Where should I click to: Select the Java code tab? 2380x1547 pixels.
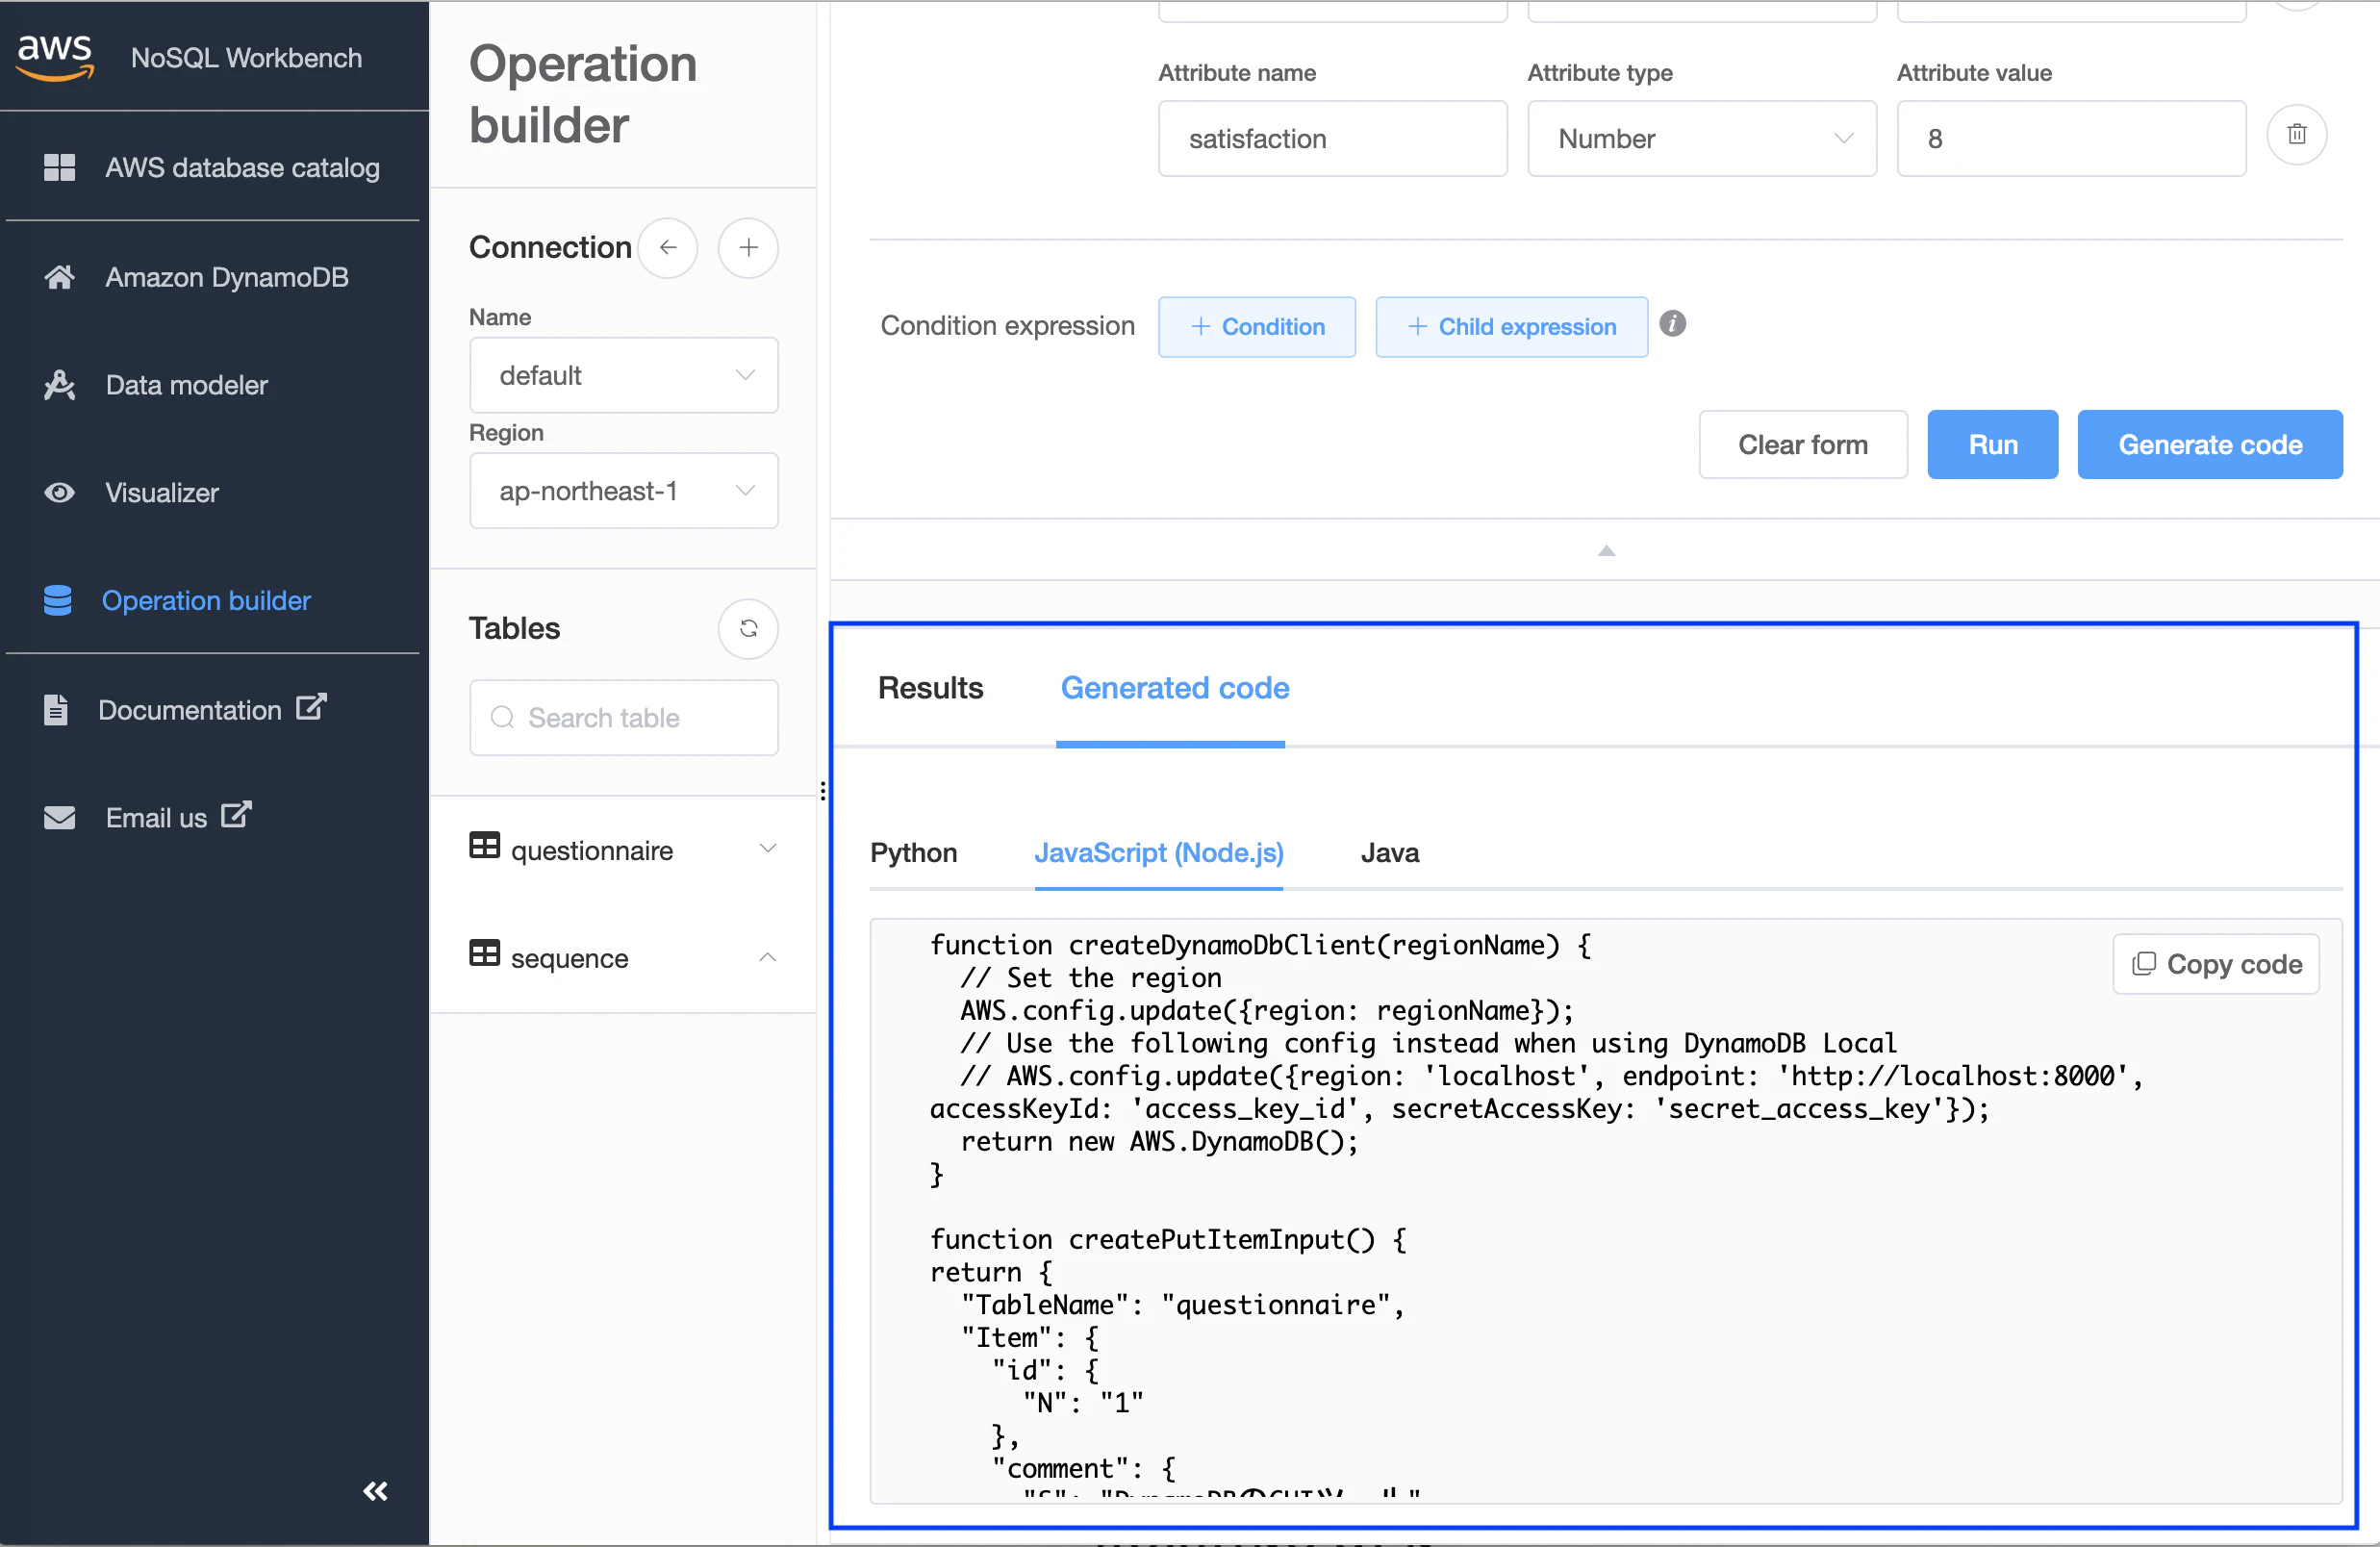pyautogui.click(x=1389, y=852)
